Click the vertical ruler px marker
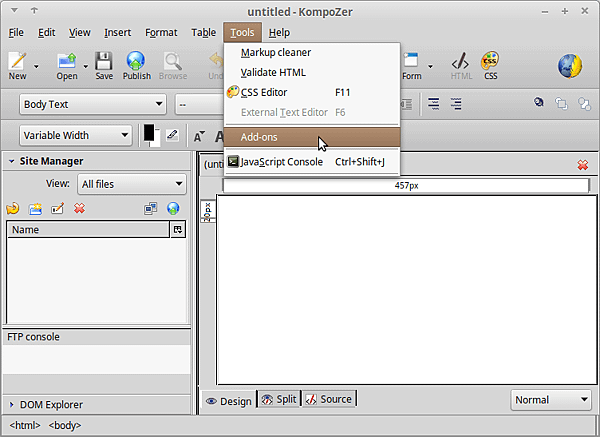 208,212
